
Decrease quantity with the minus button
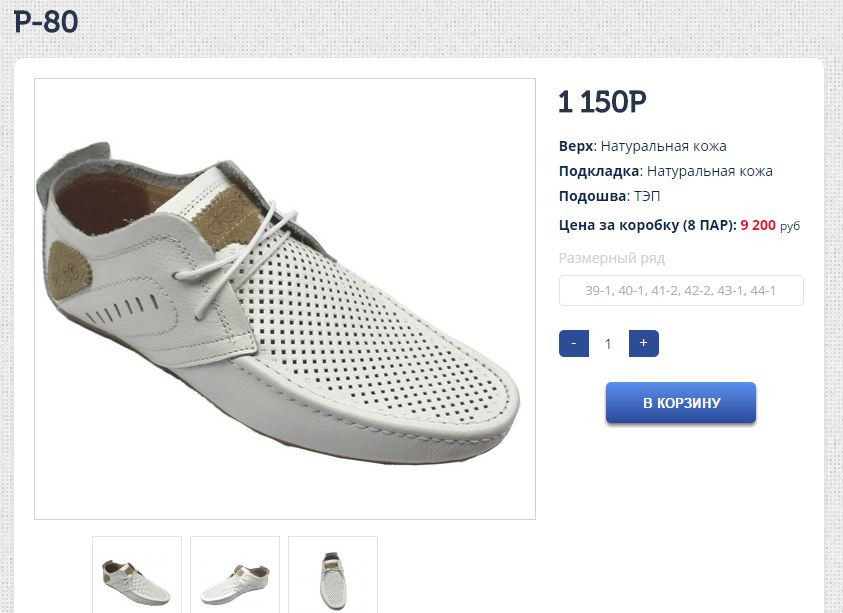(573, 344)
